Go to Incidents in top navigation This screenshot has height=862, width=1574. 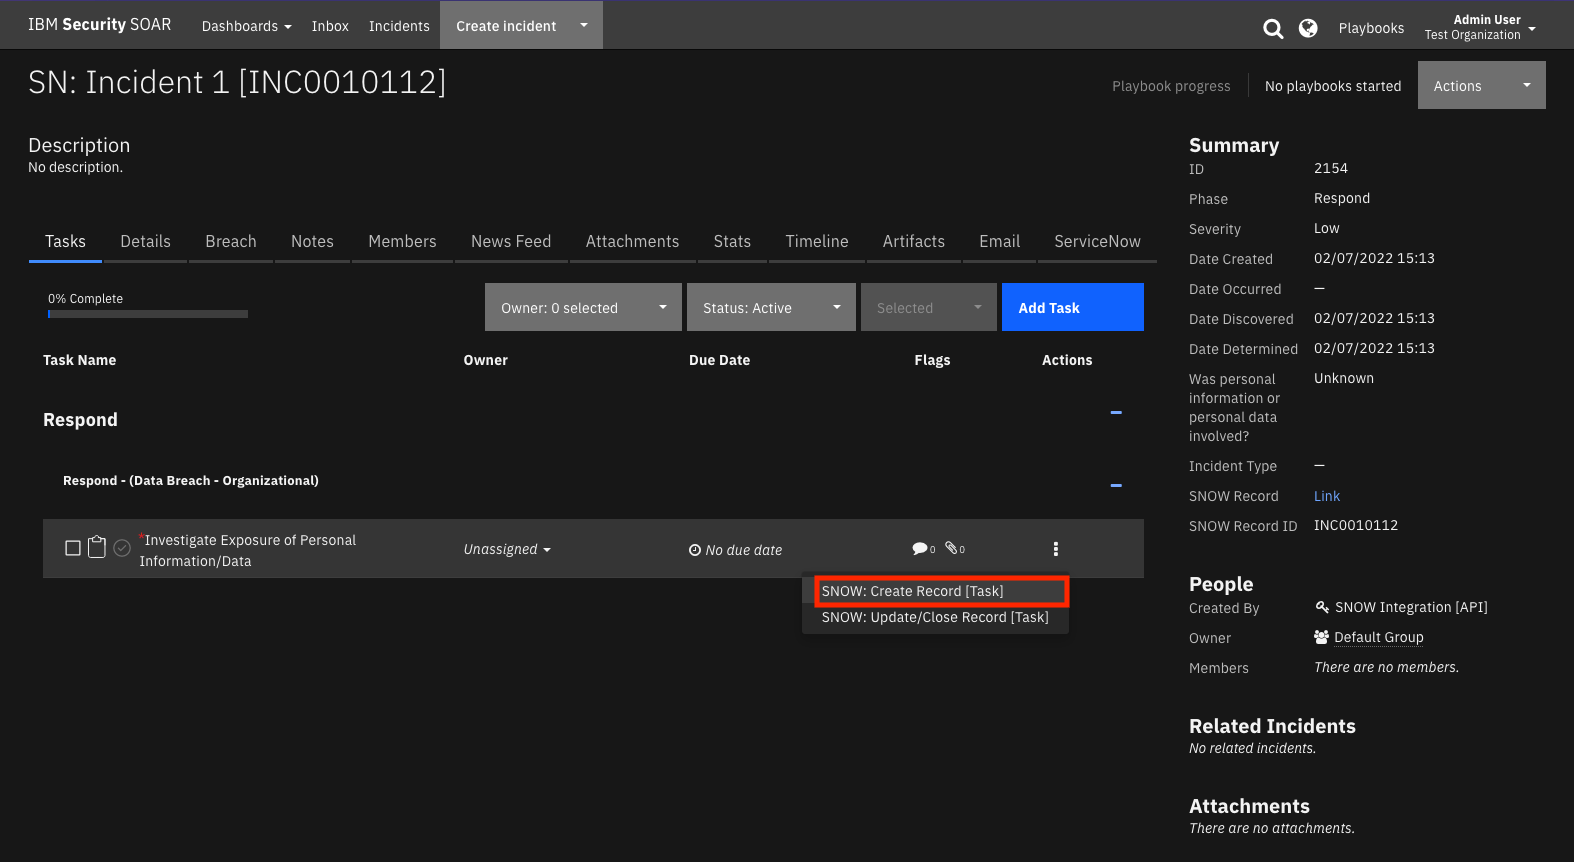(x=399, y=26)
